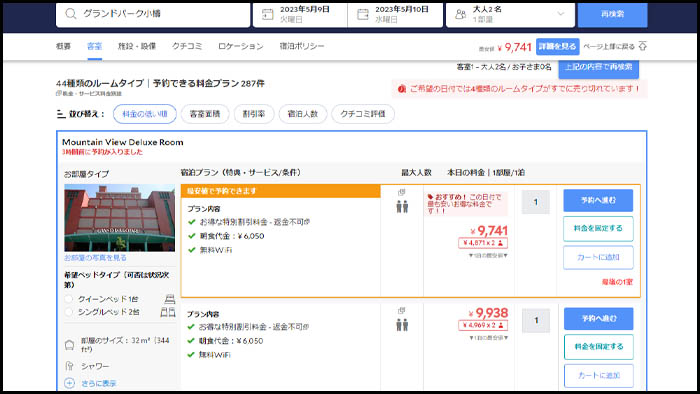The image size is (700, 394).
Task: Click 料金を固定する for the ¥9,741 plan
Action: click(598, 228)
